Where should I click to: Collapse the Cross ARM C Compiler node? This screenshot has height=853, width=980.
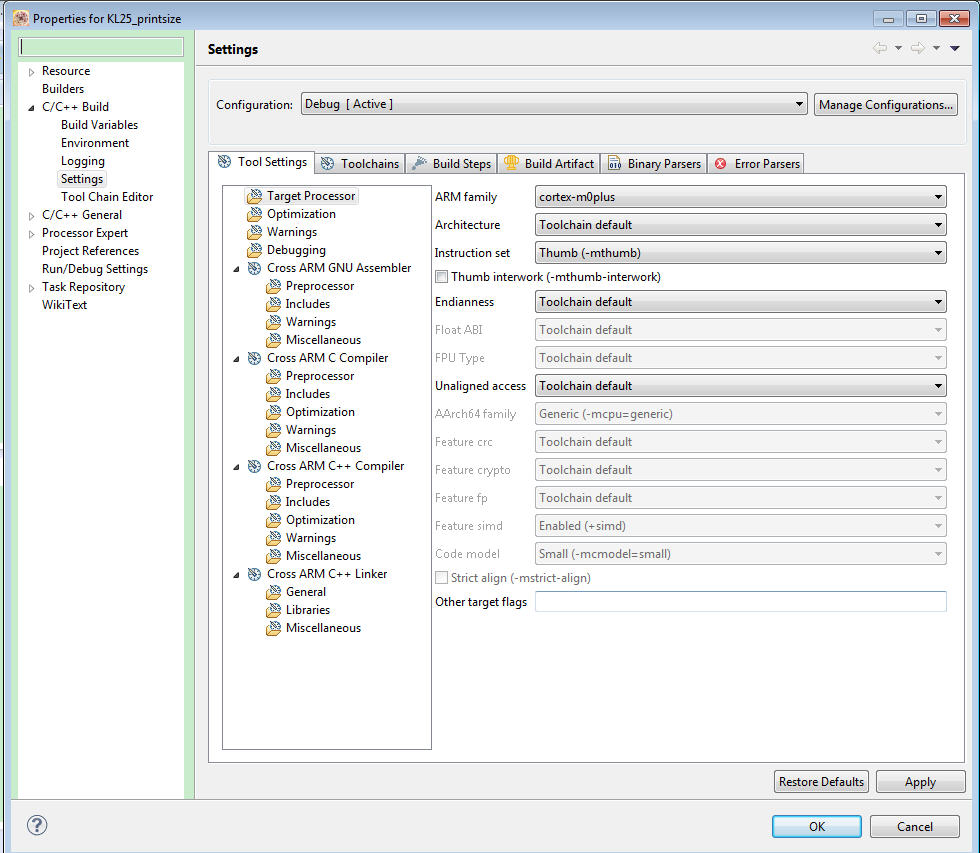[x=236, y=359]
